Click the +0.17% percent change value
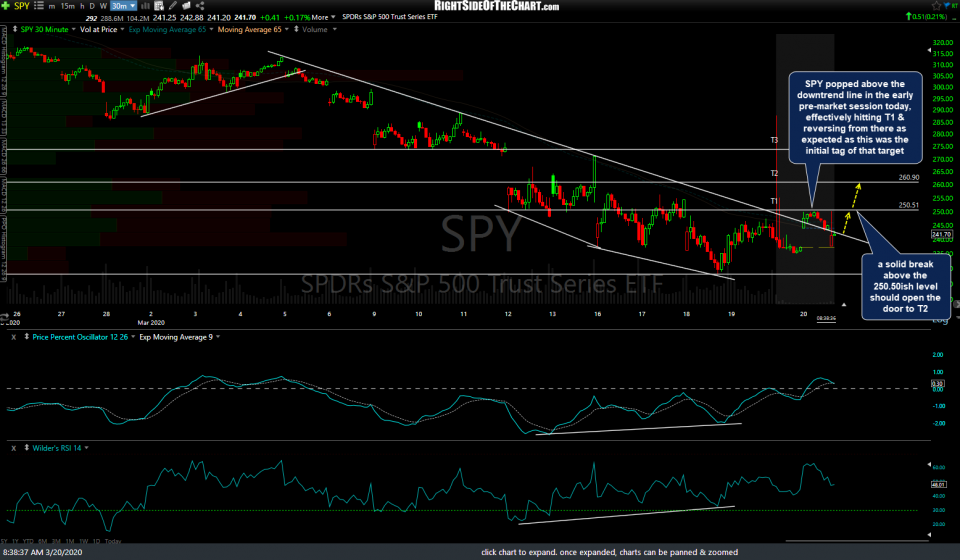This screenshot has height=560, width=960. 297,17
